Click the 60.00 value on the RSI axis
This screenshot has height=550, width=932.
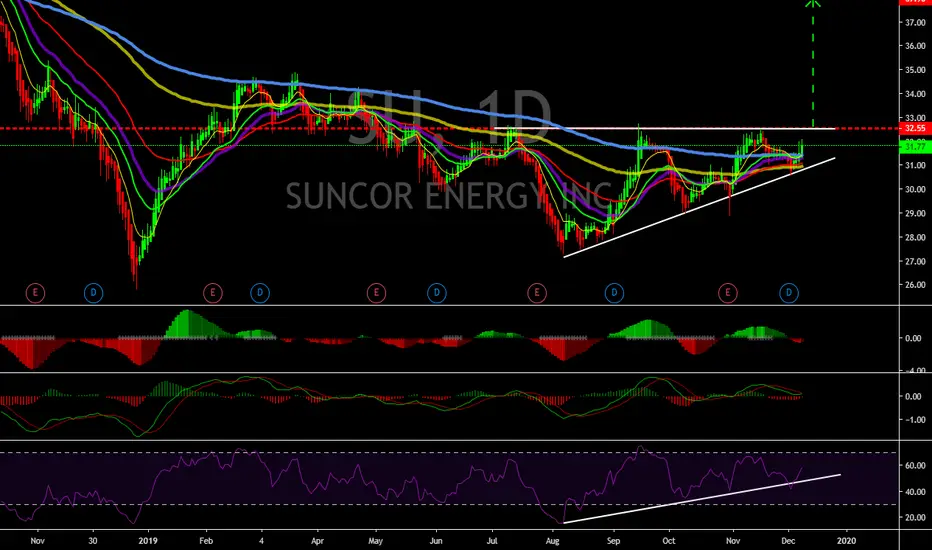point(915,466)
